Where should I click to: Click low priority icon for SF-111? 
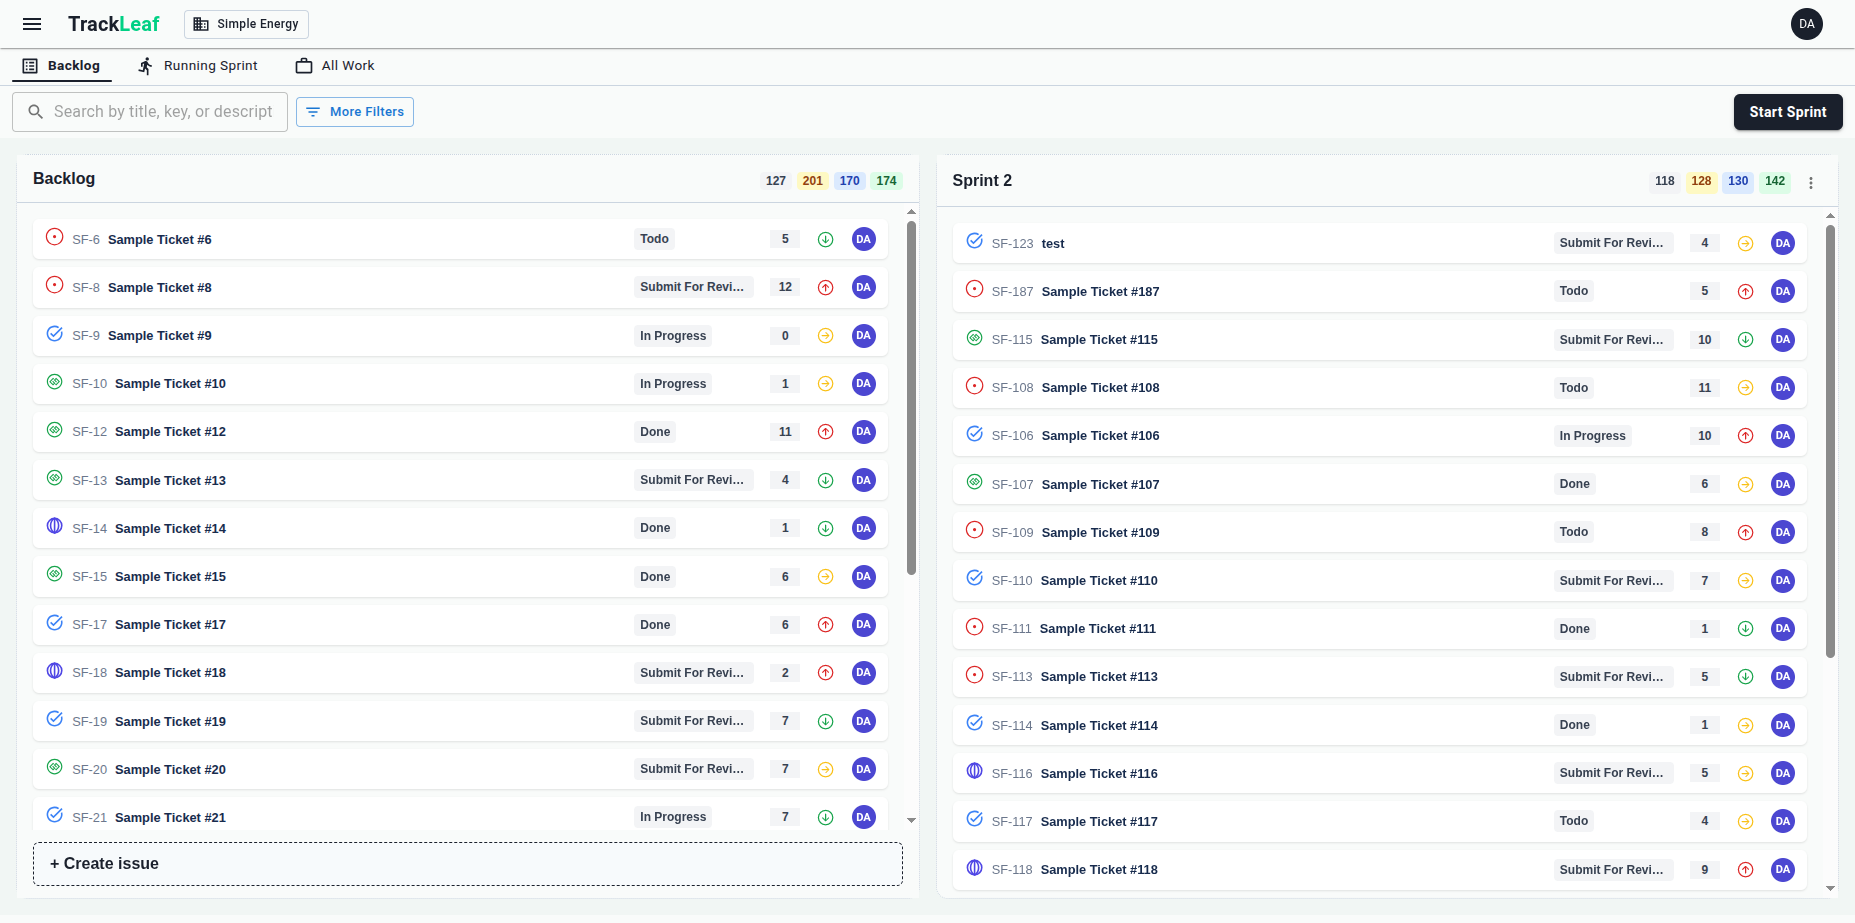click(x=1745, y=629)
